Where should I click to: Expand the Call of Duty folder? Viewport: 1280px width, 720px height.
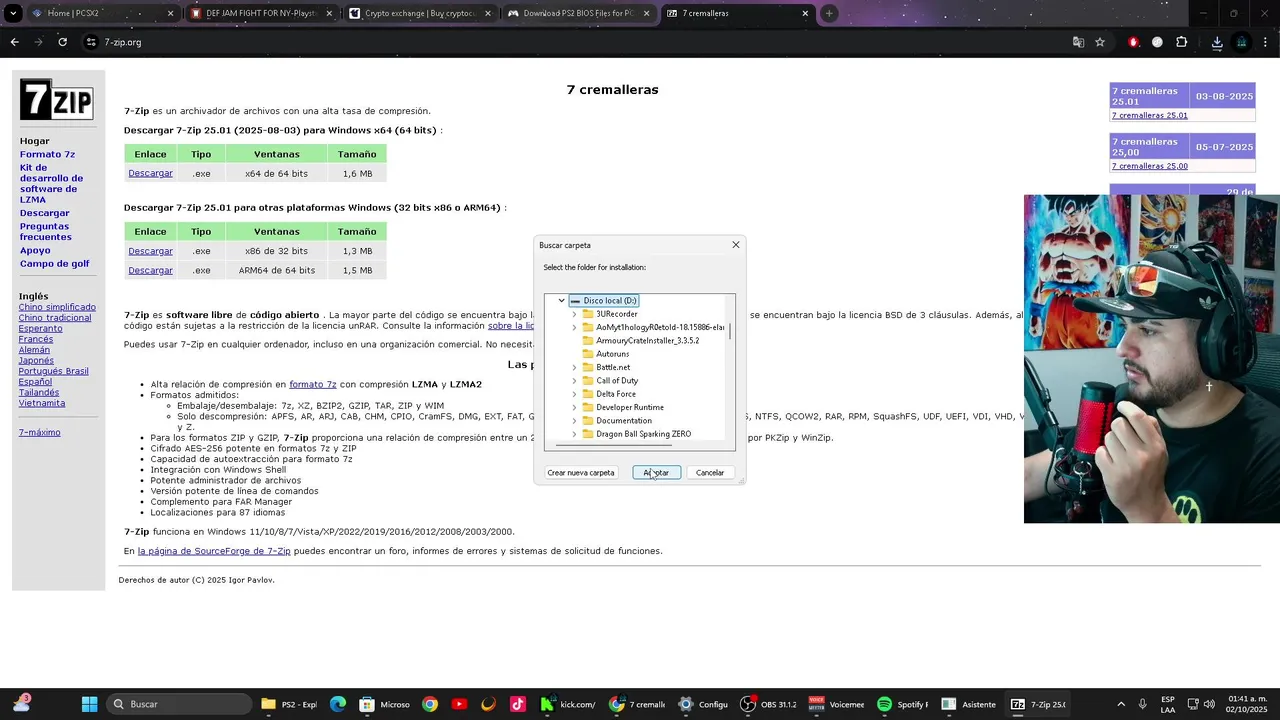(x=574, y=381)
